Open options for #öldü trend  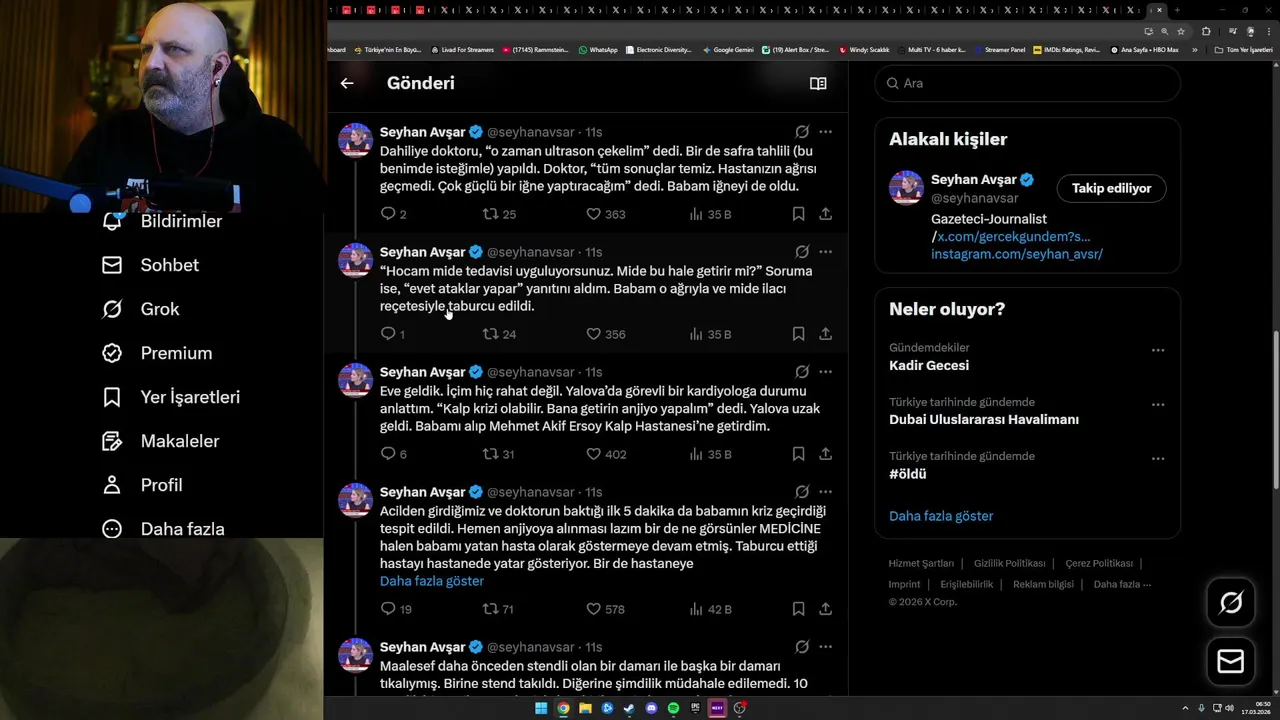click(x=1158, y=458)
